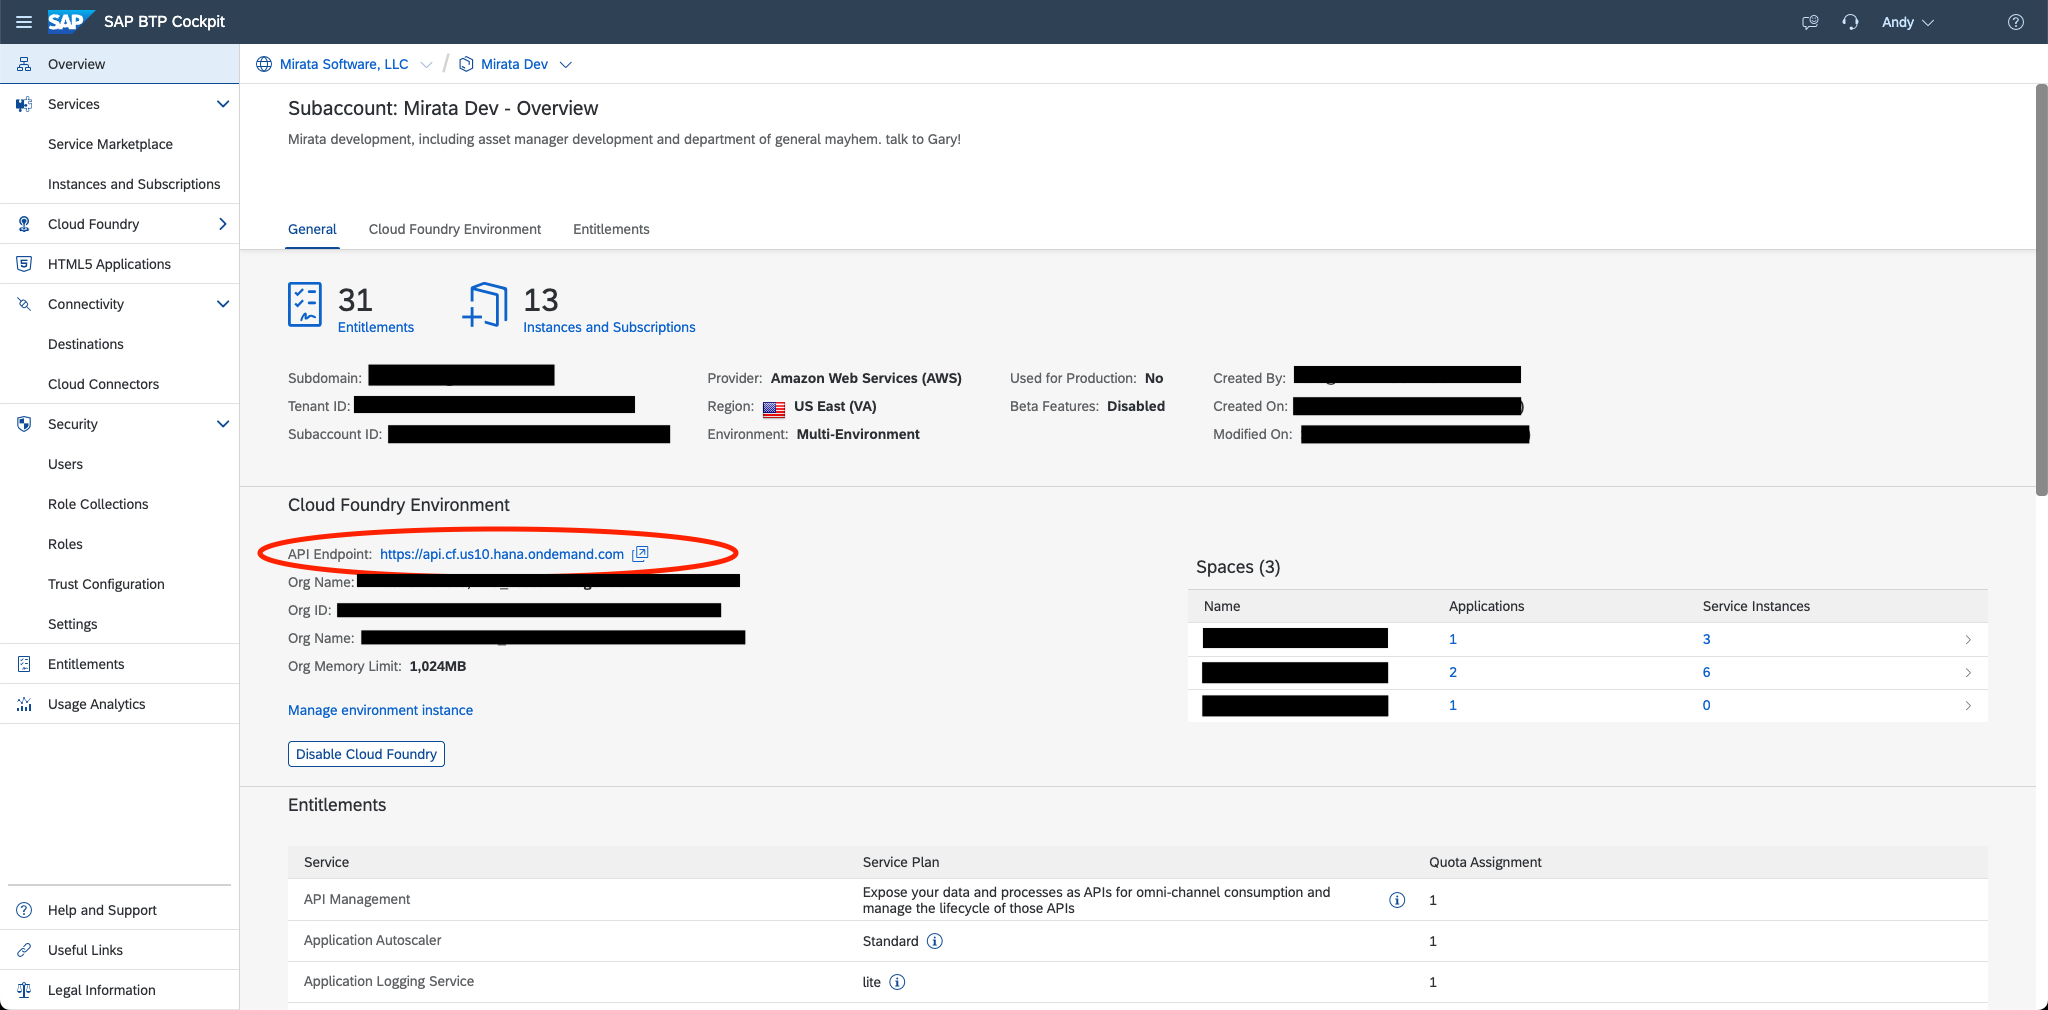Open Cloud Connectors in sidebar

[103, 384]
